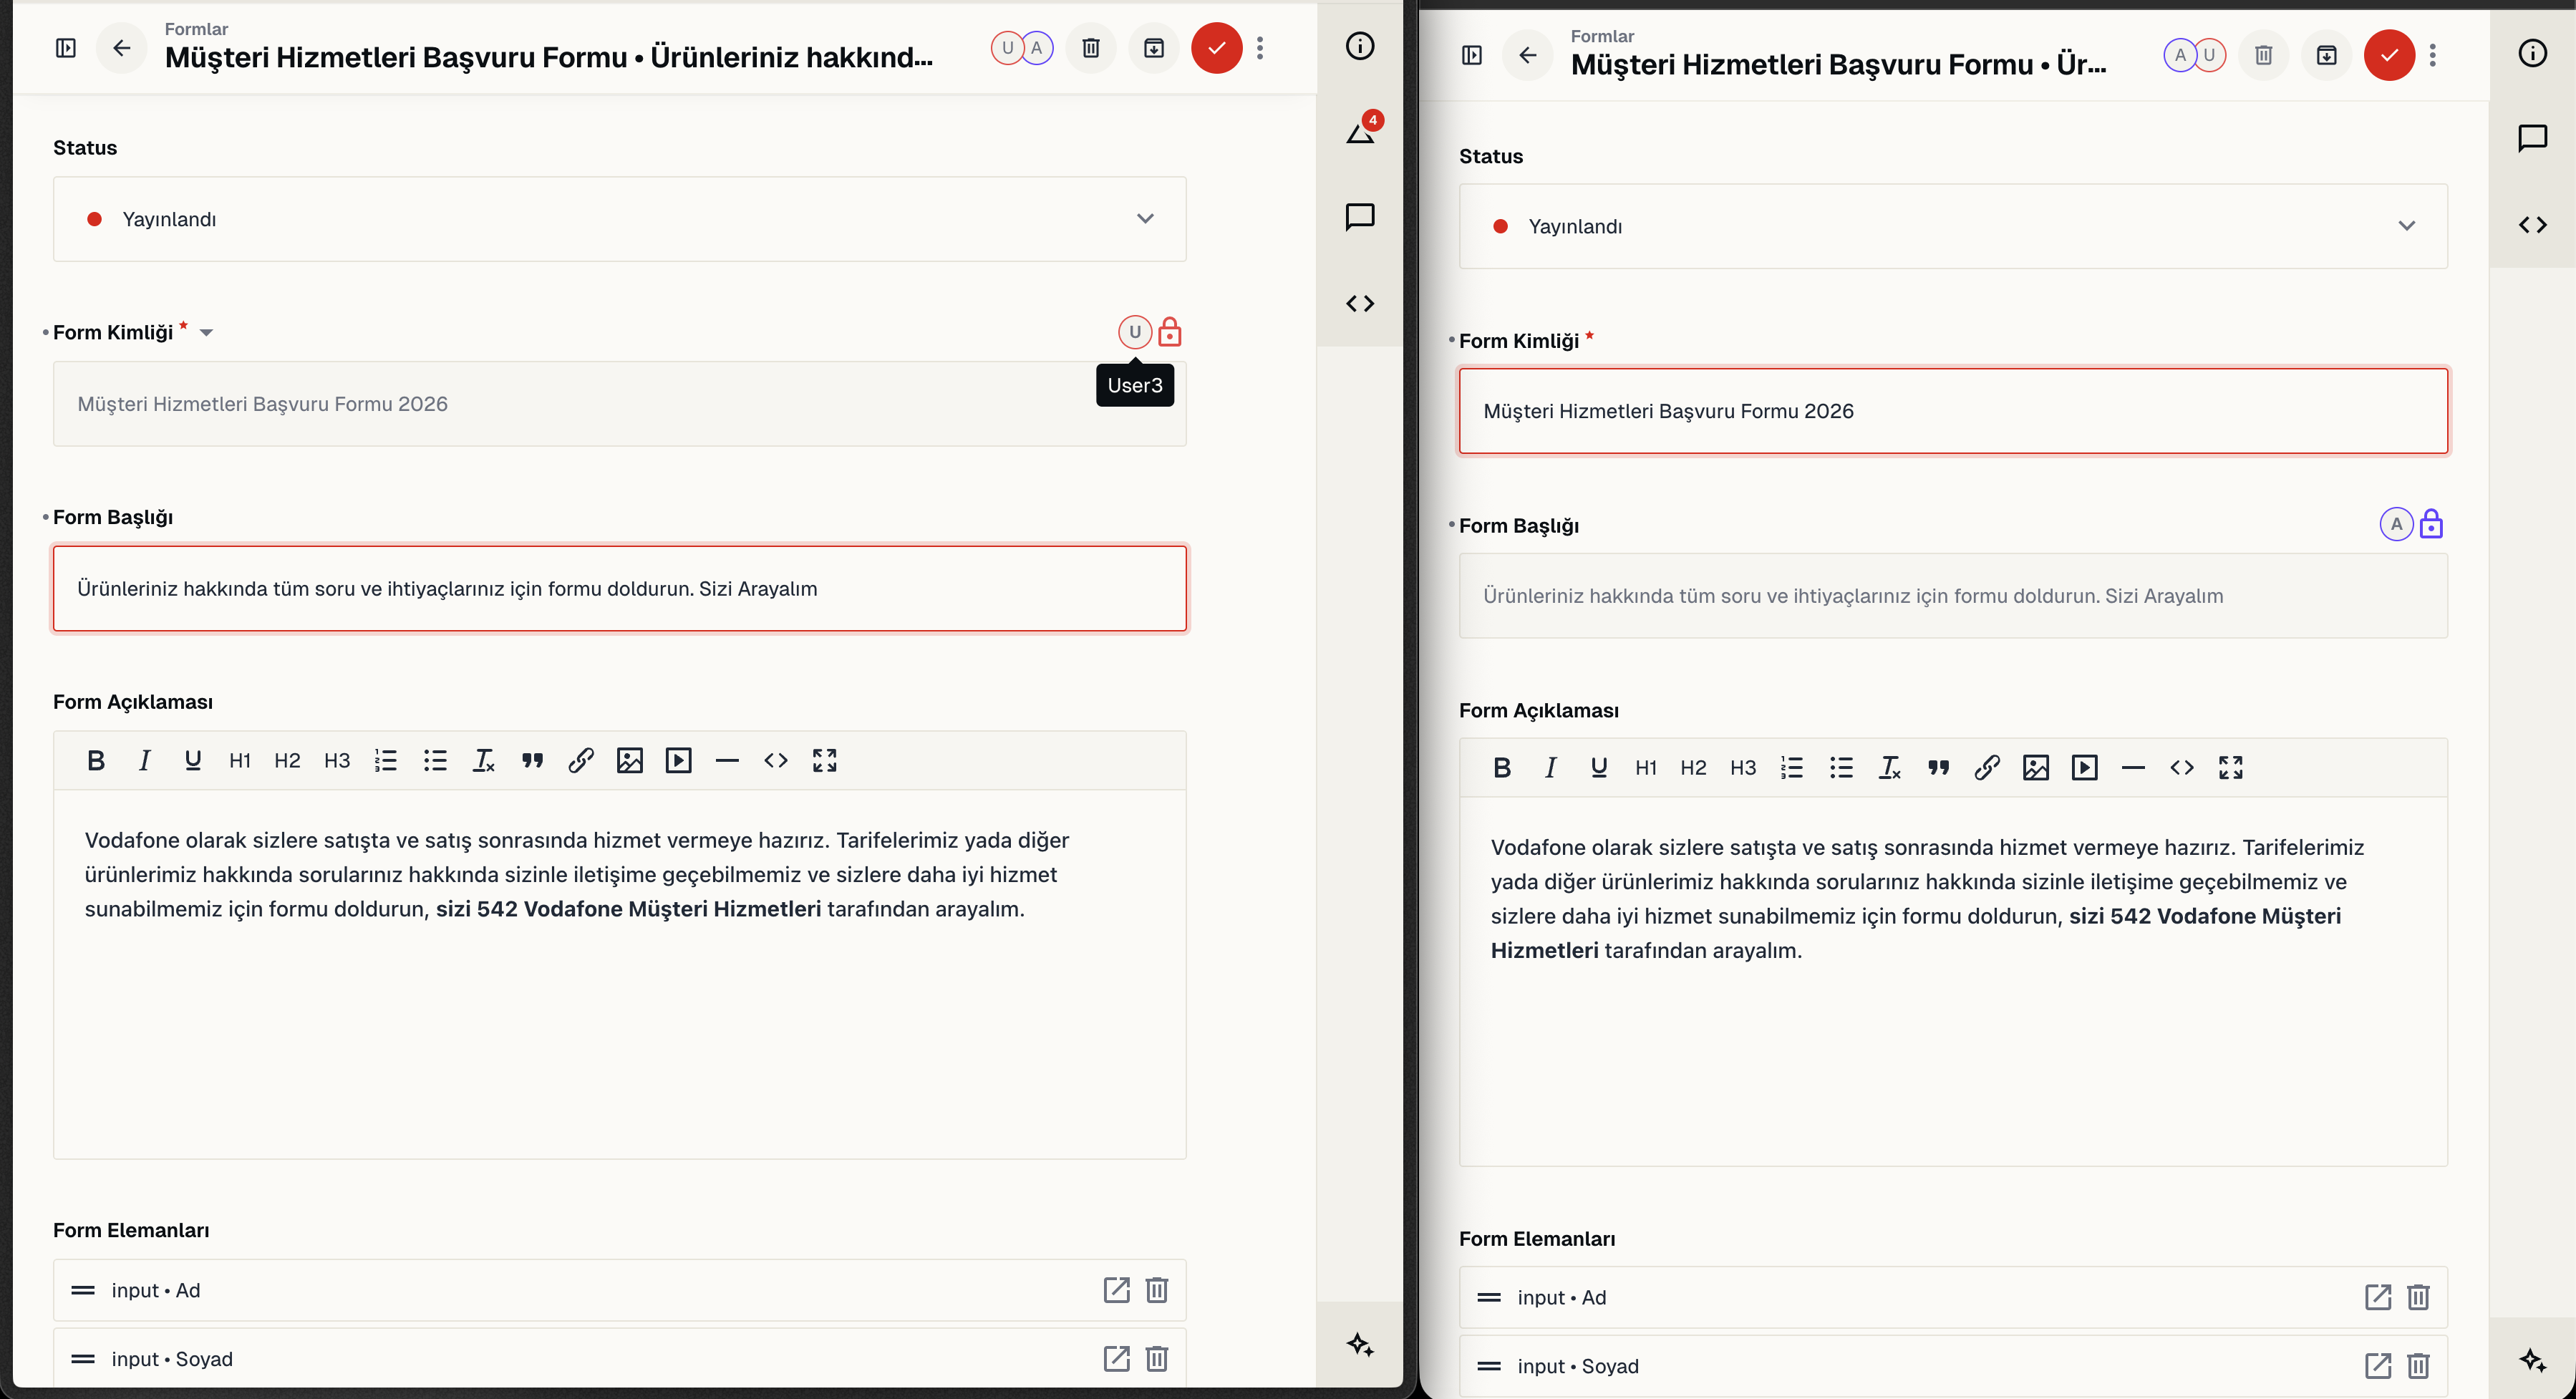The width and height of the screenshot is (2576, 1399).
Task: Click the red save checkmark in left window
Action: coord(1216,48)
